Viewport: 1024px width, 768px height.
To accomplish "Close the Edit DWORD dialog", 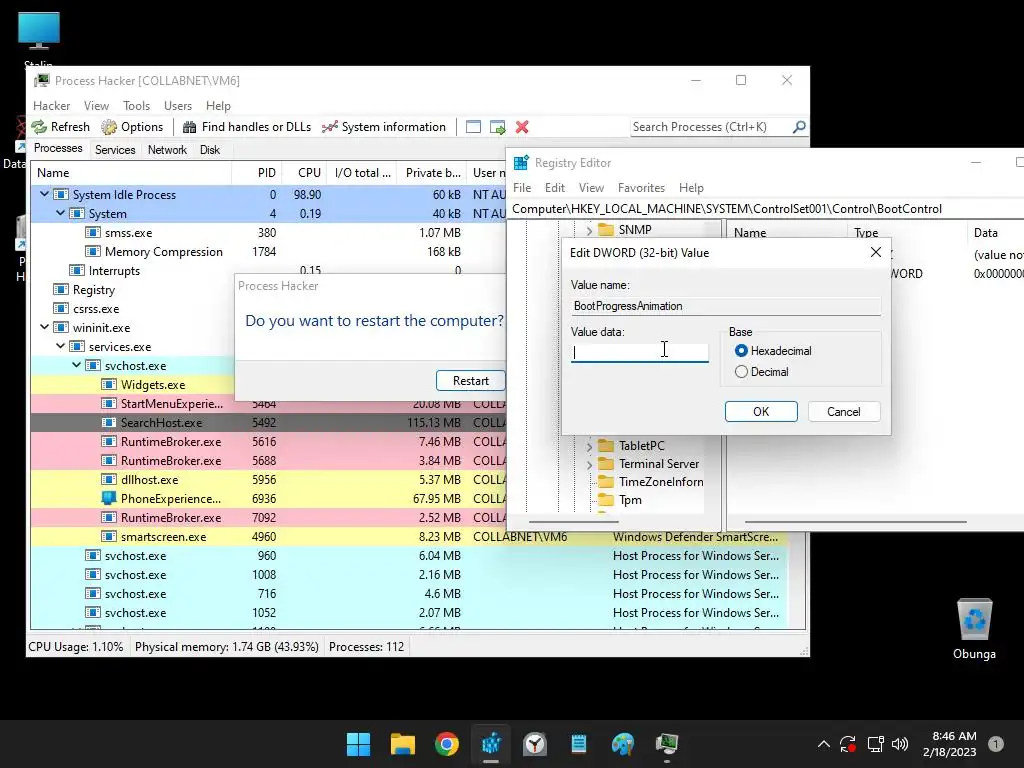I will point(876,252).
